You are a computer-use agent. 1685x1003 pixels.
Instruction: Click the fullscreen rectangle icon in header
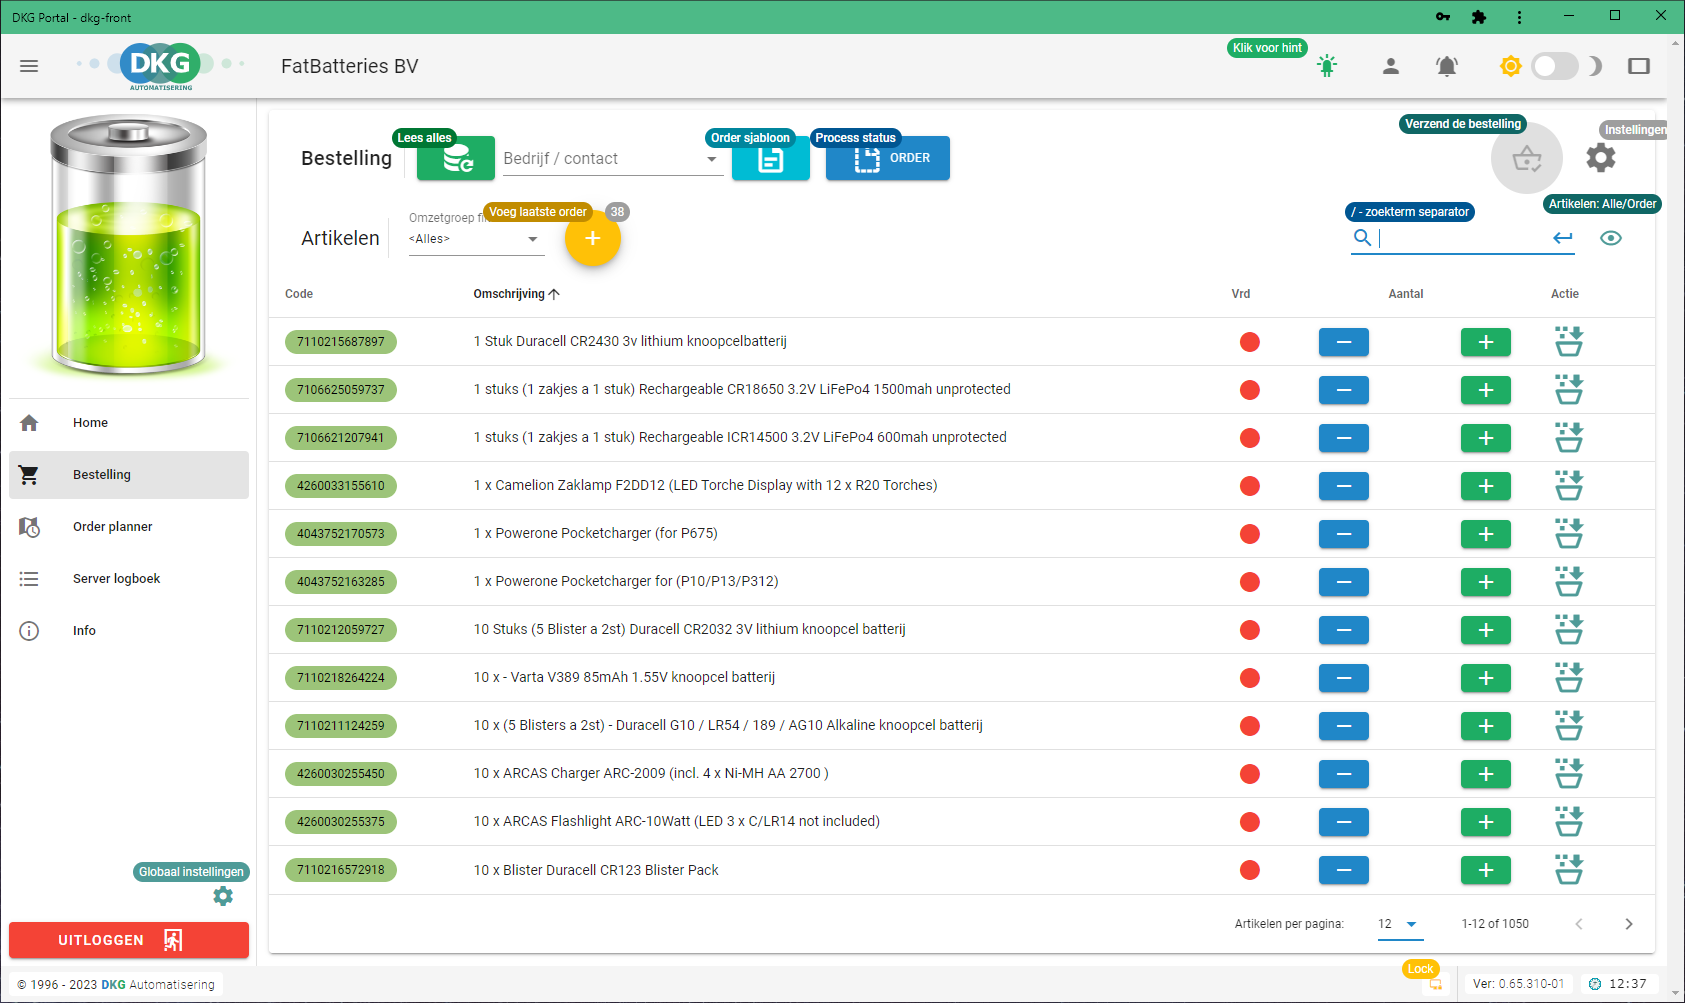(1639, 66)
